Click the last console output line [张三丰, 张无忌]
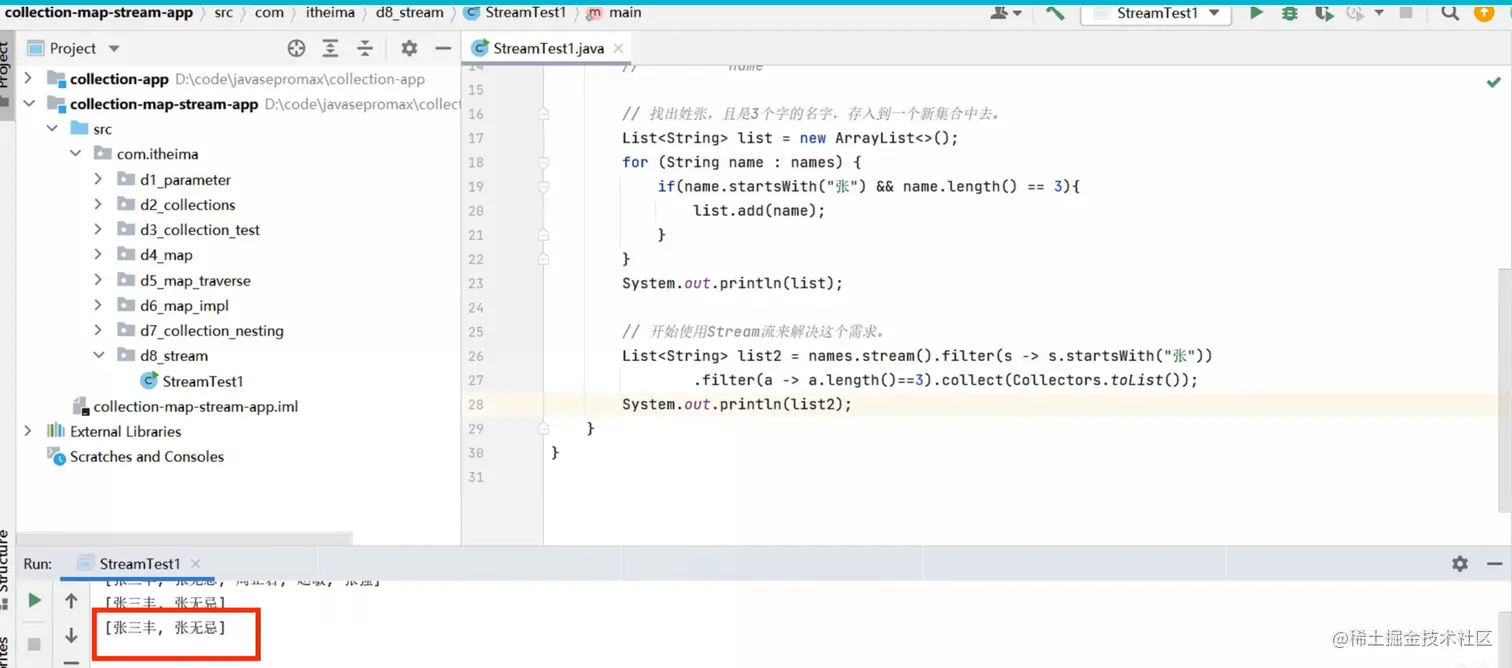1512x668 pixels. (x=165, y=628)
